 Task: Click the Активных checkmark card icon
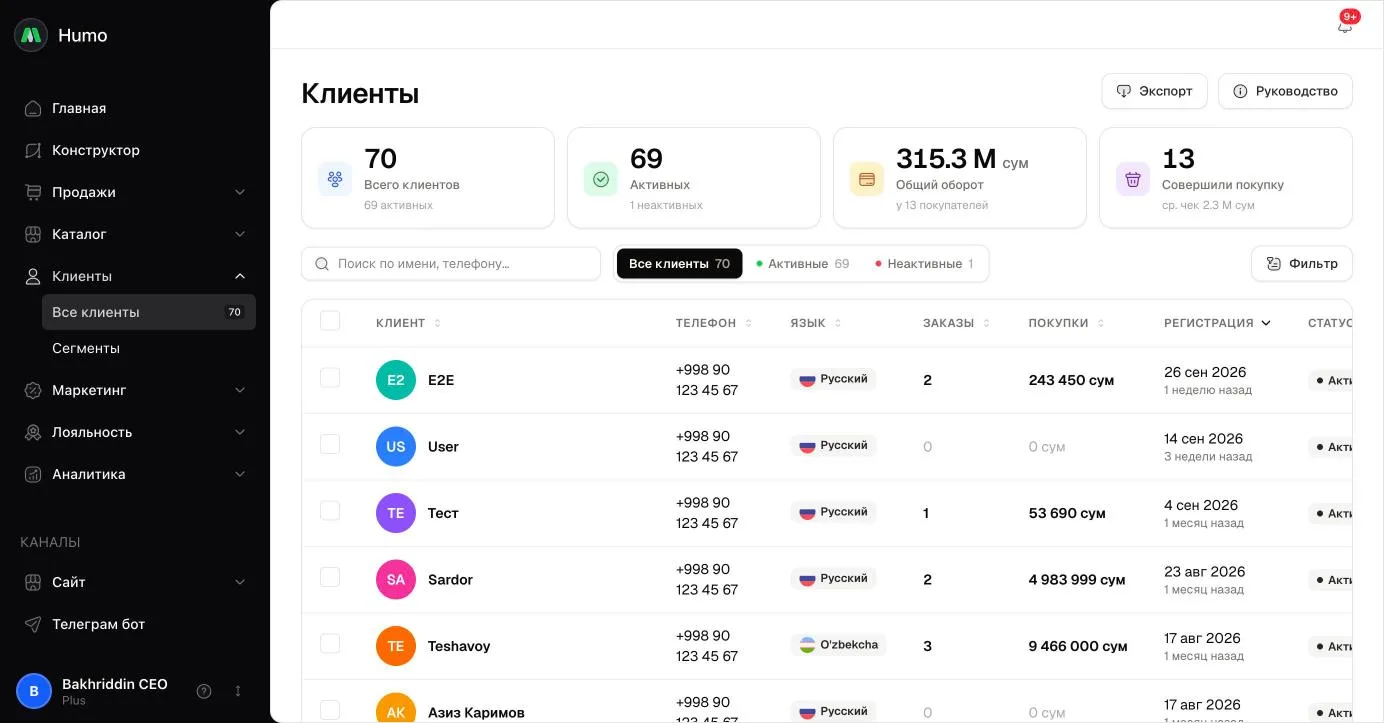[x=601, y=179]
